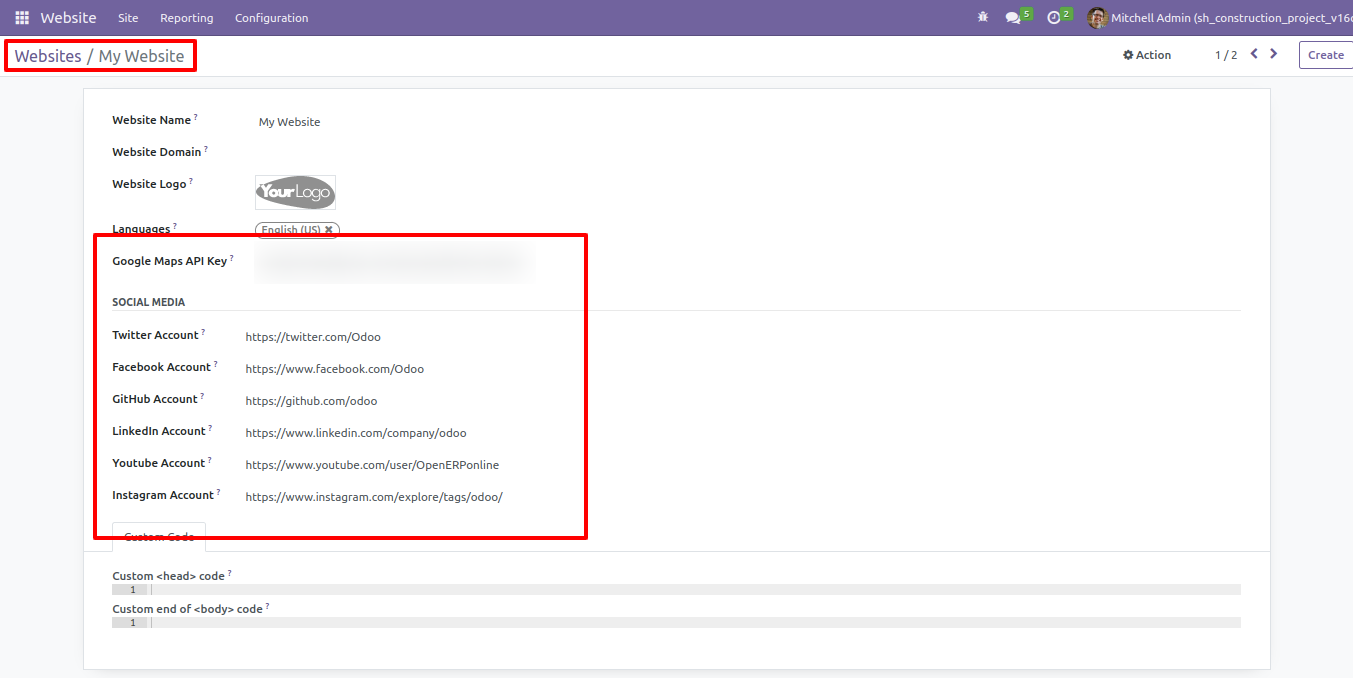Open the conversations messages icon
The height and width of the screenshot is (678, 1353).
(x=1013, y=18)
